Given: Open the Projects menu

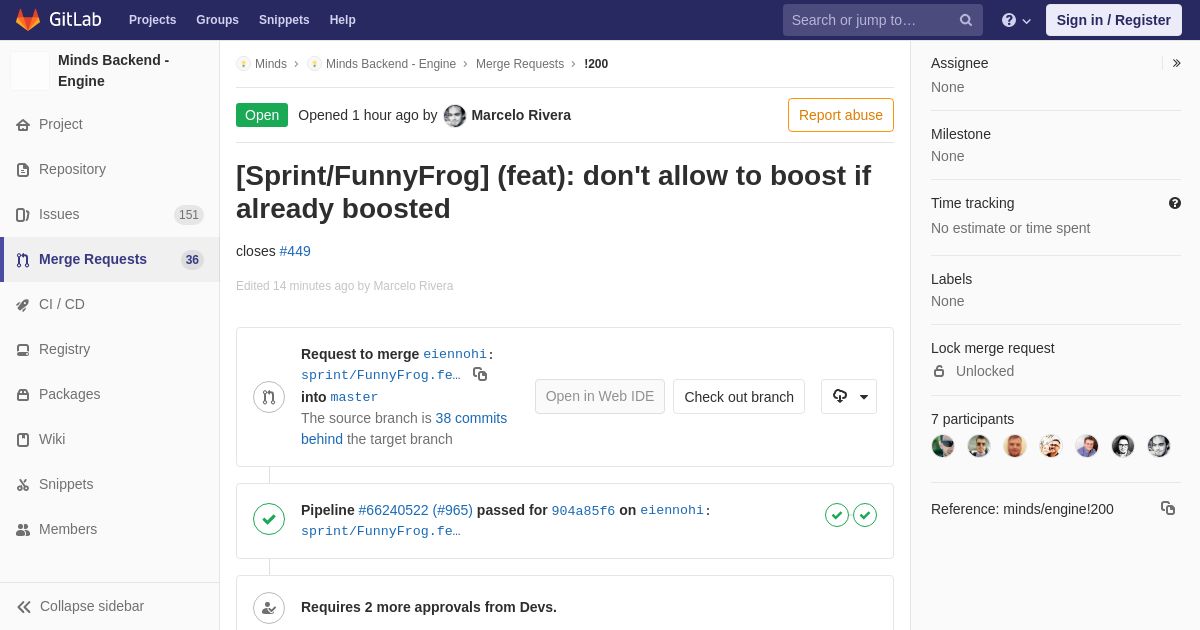Looking at the screenshot, I should pos(152,20).
